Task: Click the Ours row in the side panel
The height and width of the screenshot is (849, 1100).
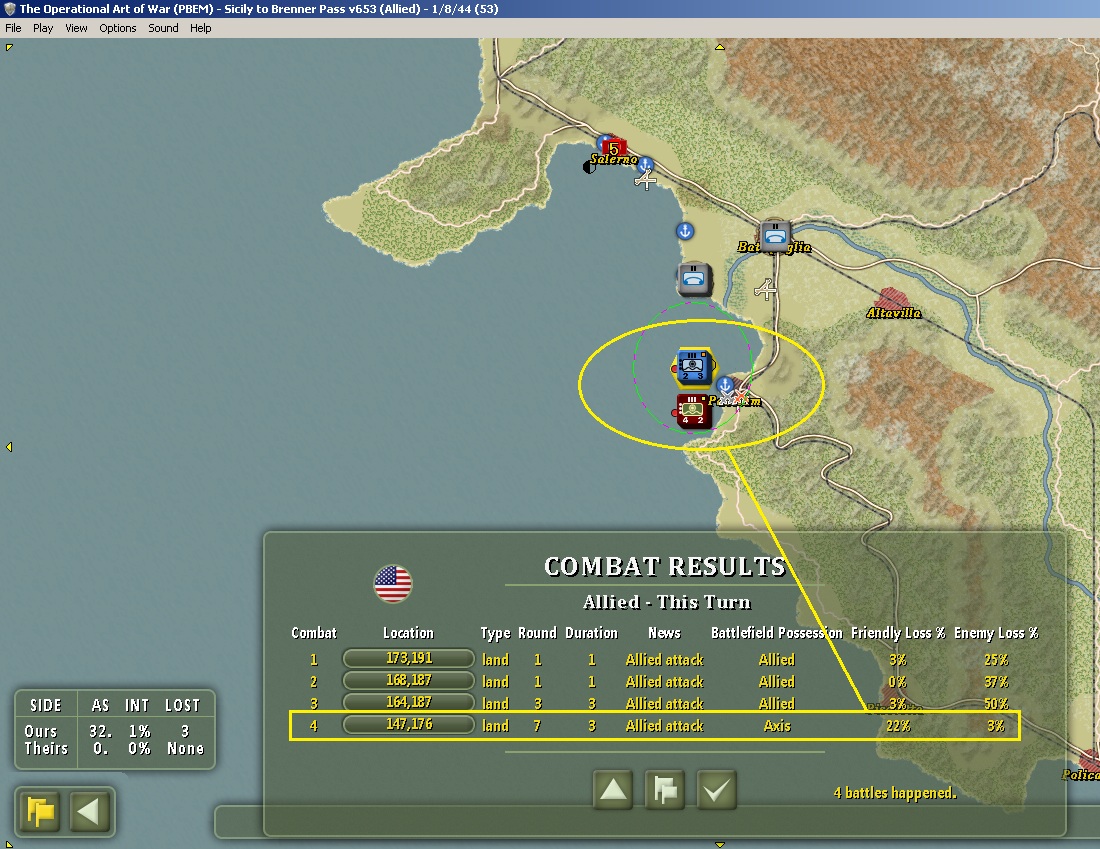Action: 114,731
